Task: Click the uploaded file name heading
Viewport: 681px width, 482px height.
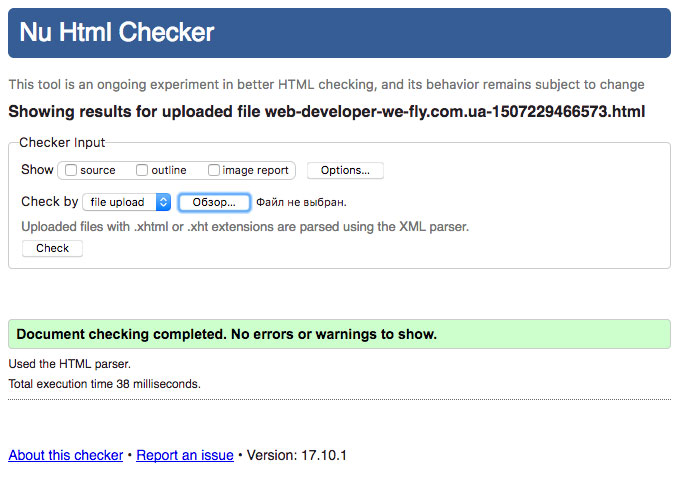Action: click(327, 111)
